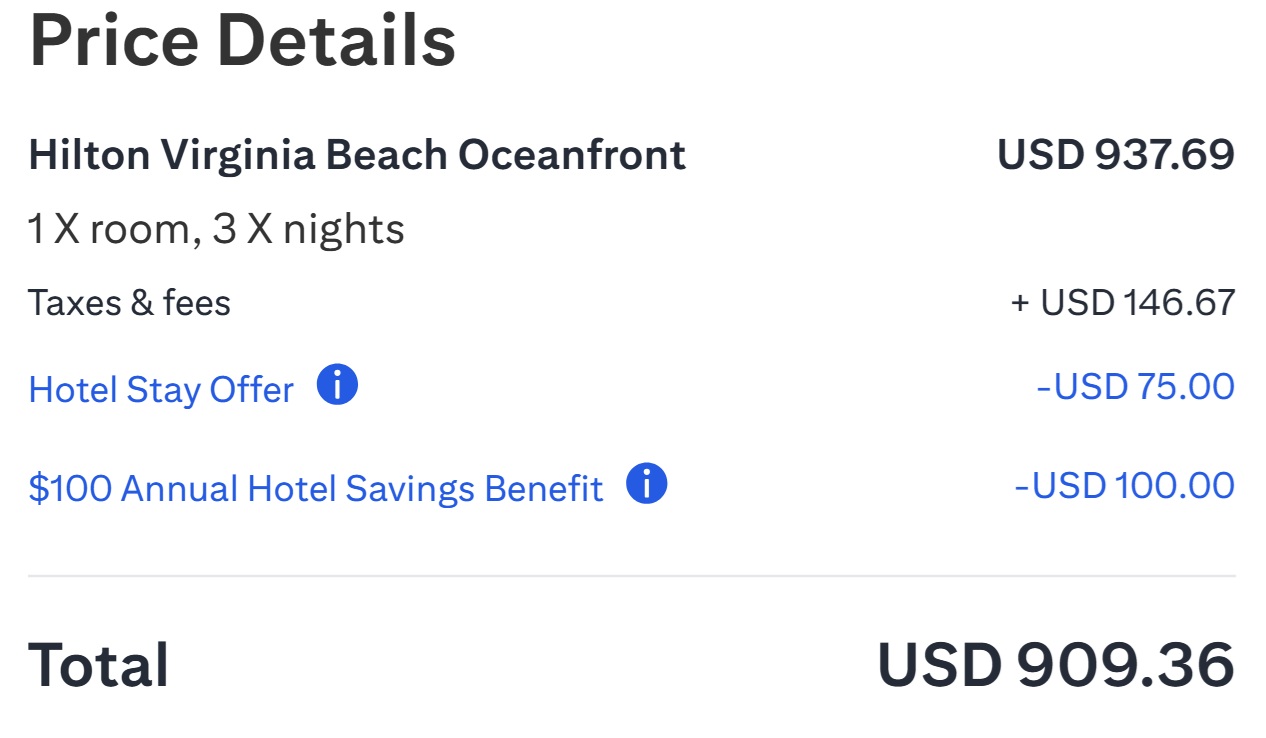Click the Taxes & fees label
The image size is (1266, 738).
[130, 302]
